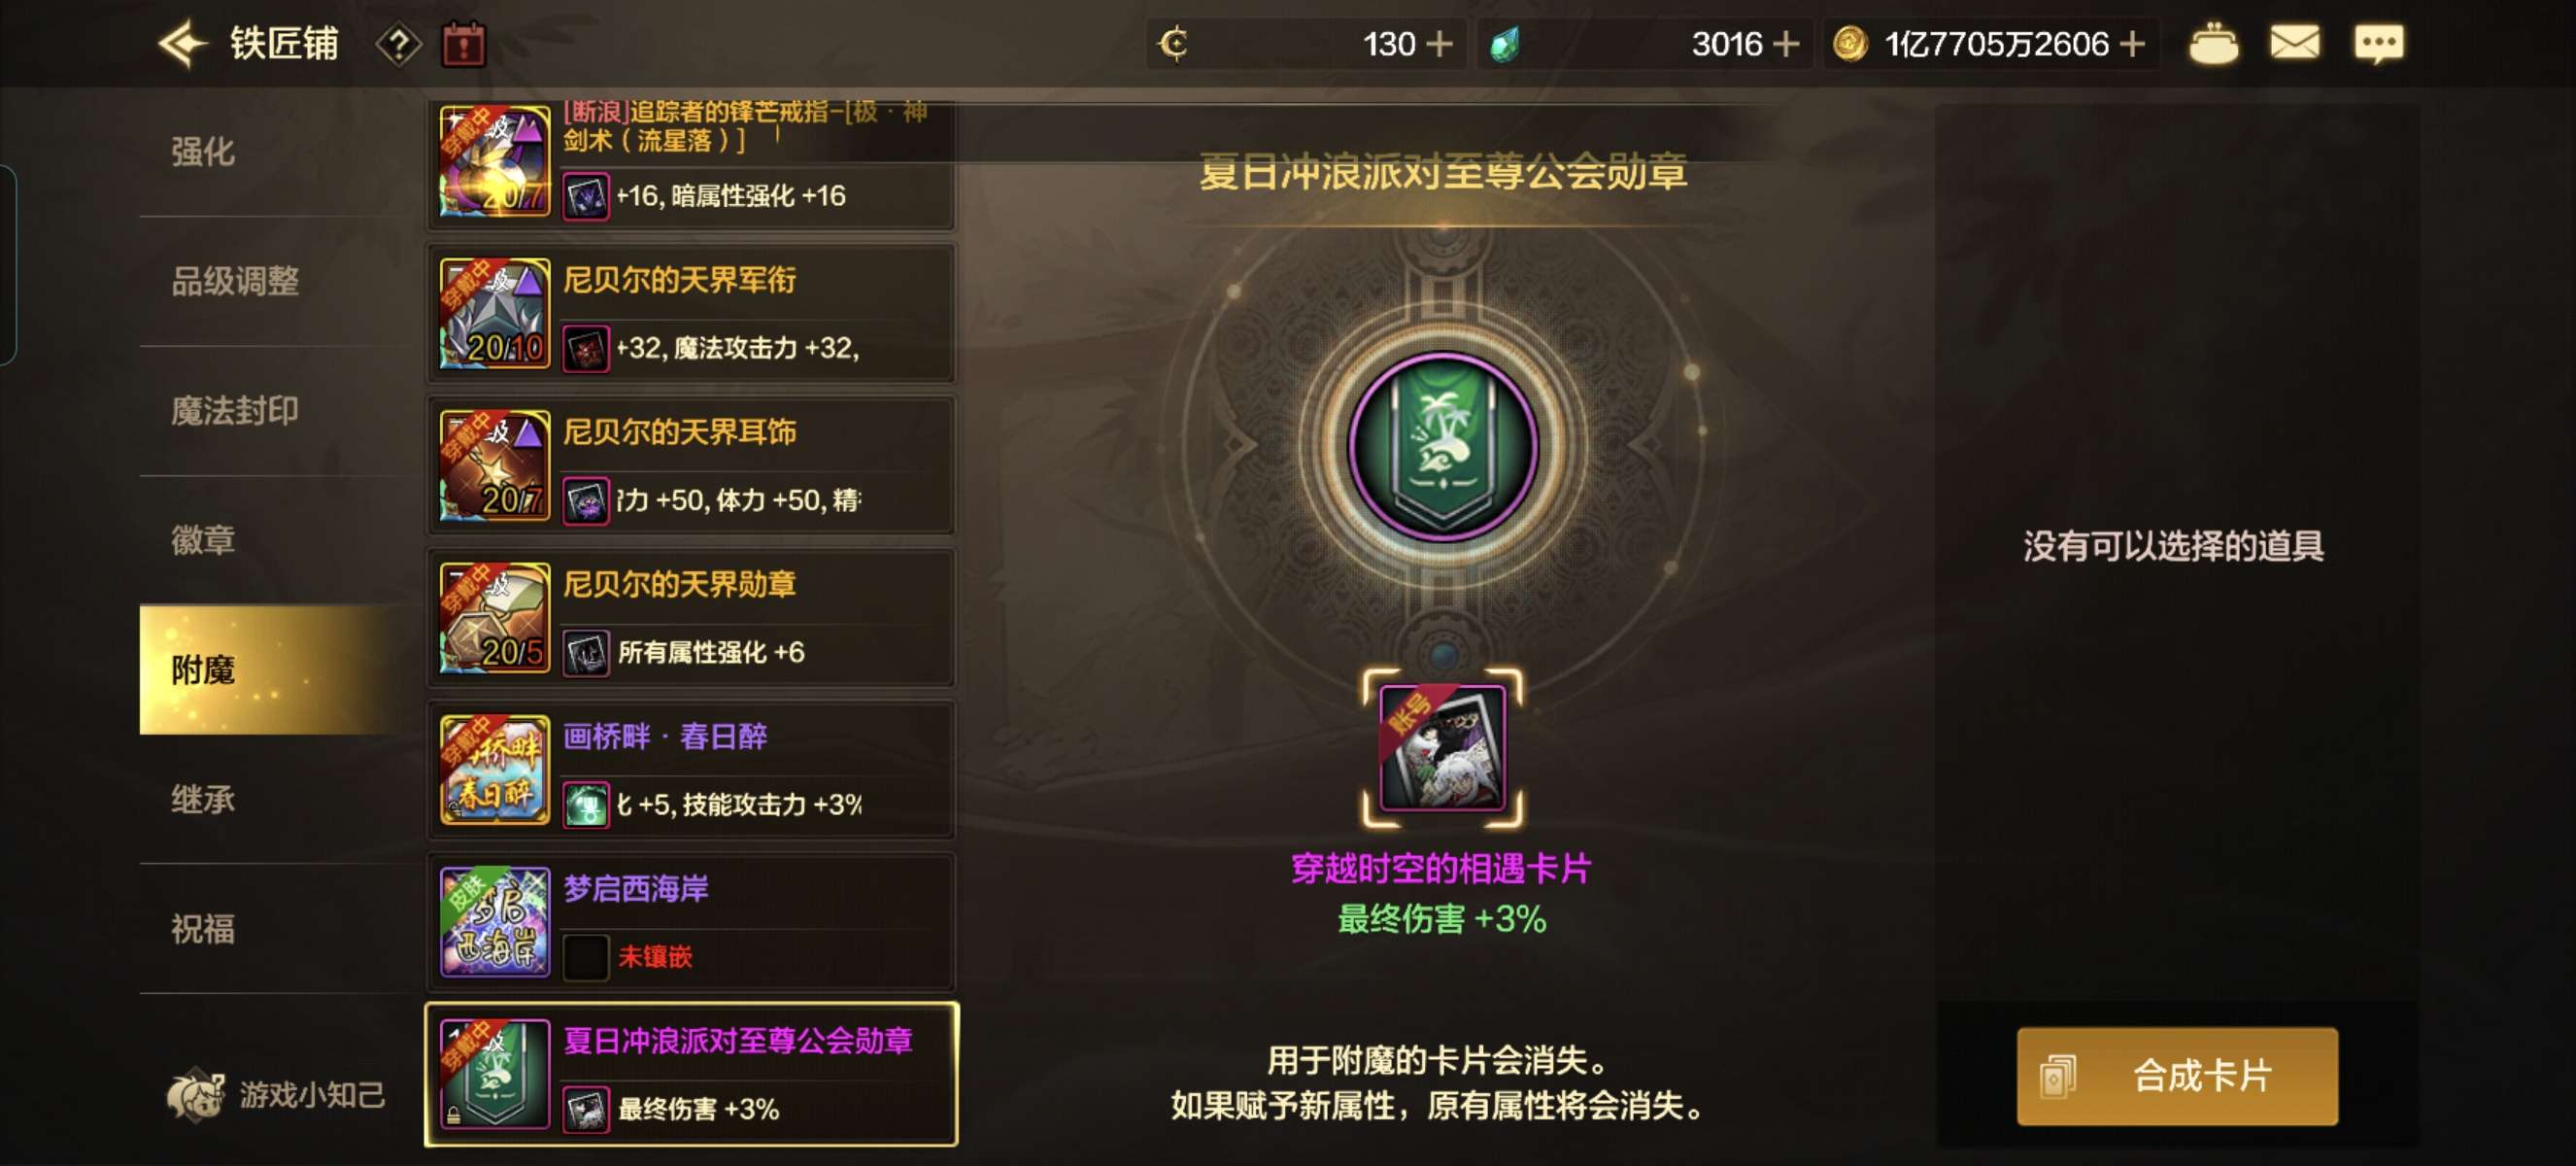
Task: Open the 继承 tab
Action: pos(203,799)
